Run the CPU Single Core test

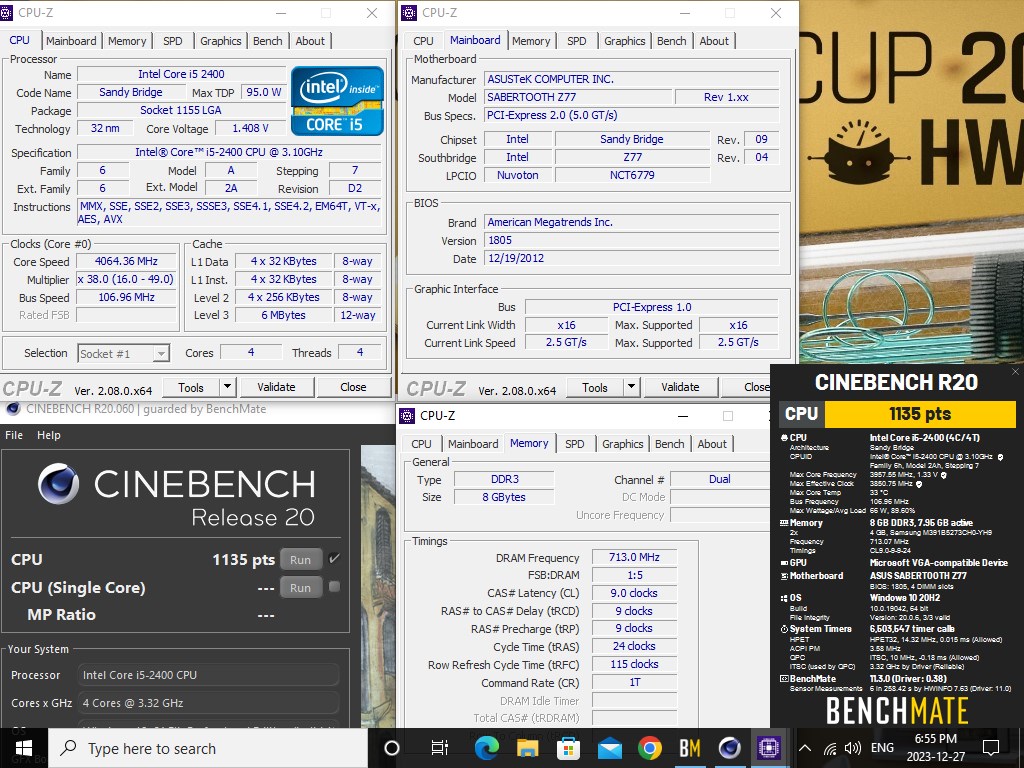pyautogui.click(x=300, y=588)
